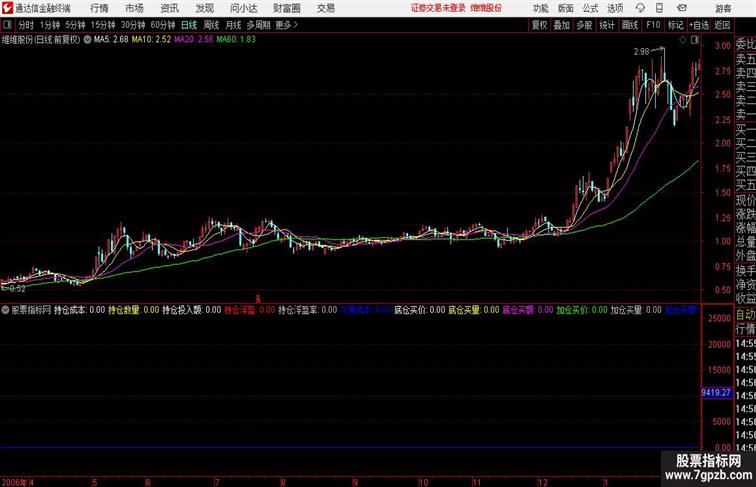756x487 pixels.
Task: Click the 加仓买量 0.00 indicator field
Action: pos(636,310)
